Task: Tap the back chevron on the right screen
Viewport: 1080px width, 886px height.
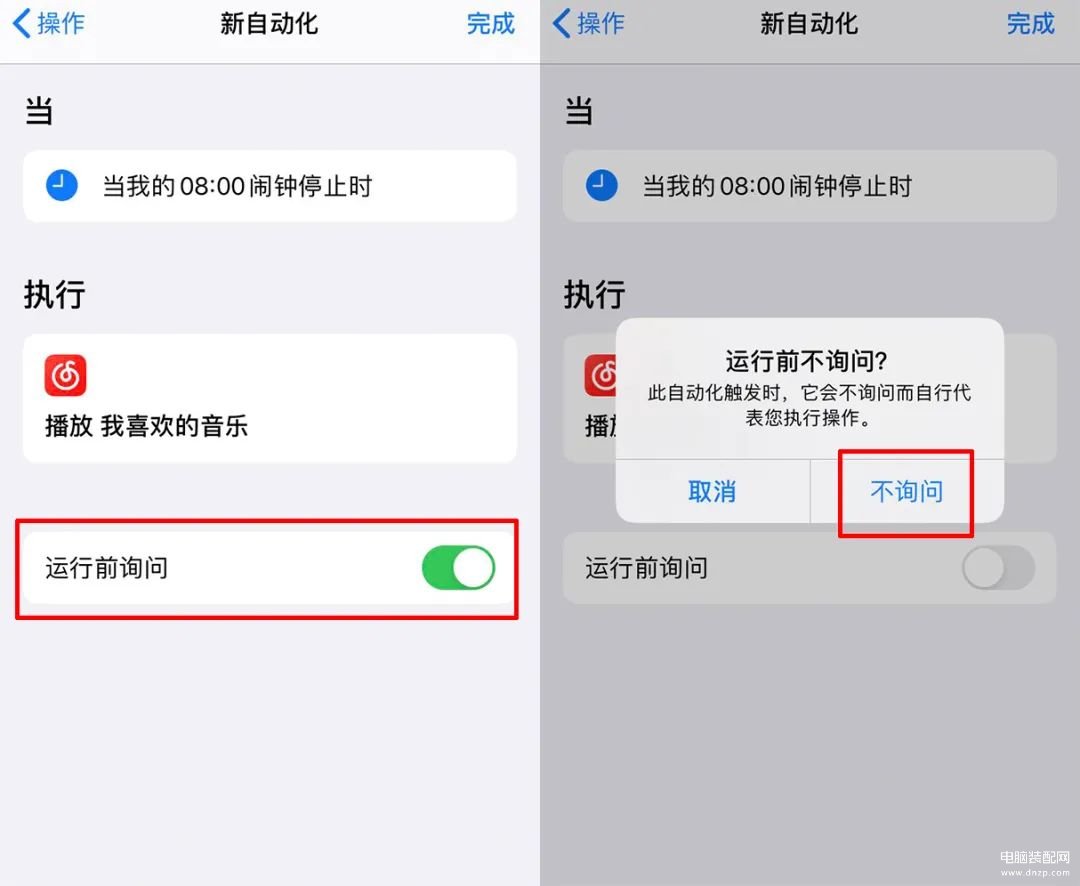Action: click(x=561, y=23)
